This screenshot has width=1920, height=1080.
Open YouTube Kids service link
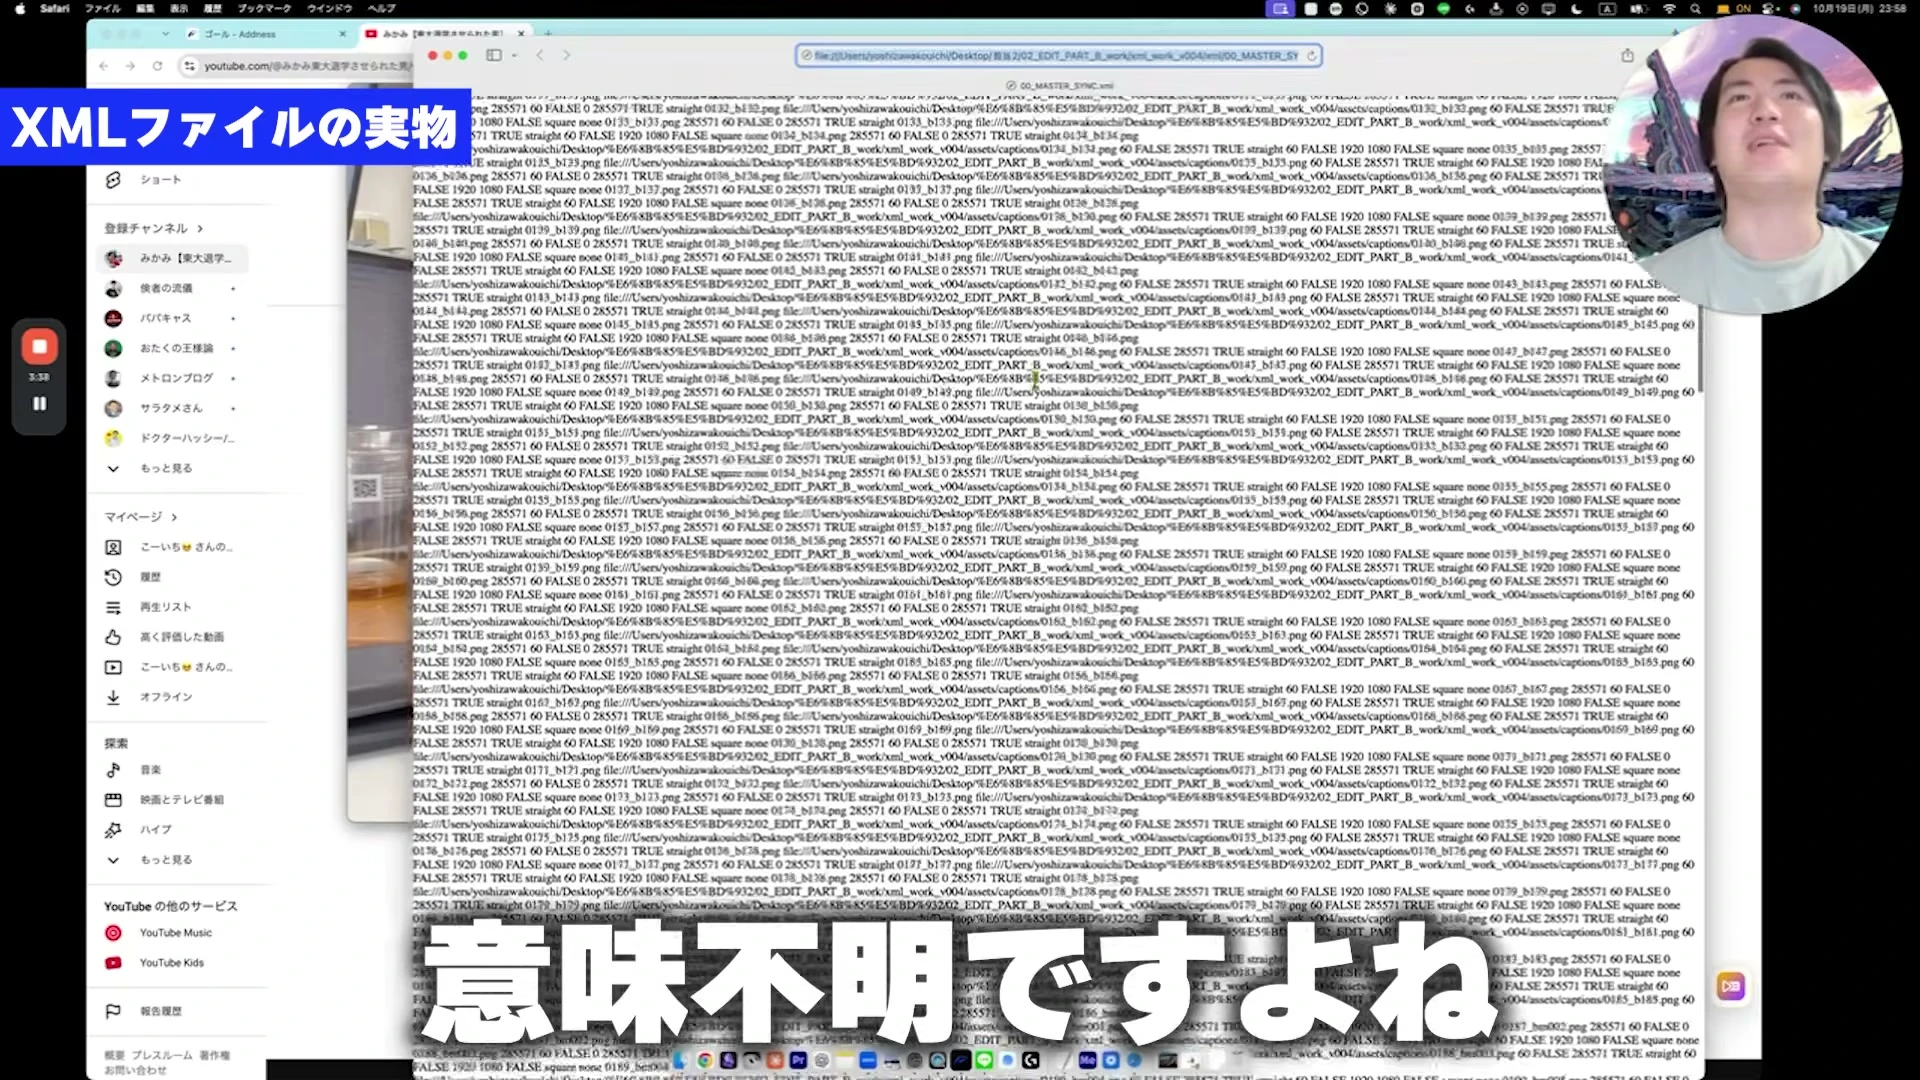pyautogui.click(x=171, y=963)
